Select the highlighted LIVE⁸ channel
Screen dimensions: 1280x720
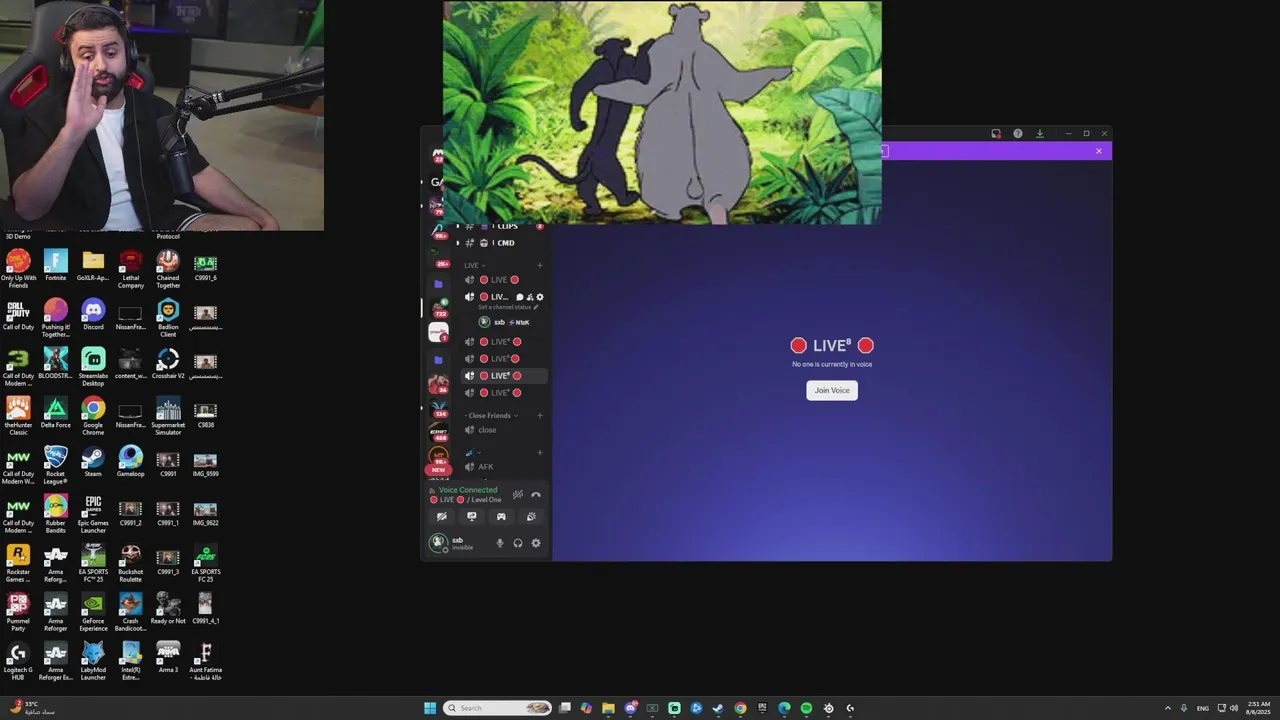point(504,376)
